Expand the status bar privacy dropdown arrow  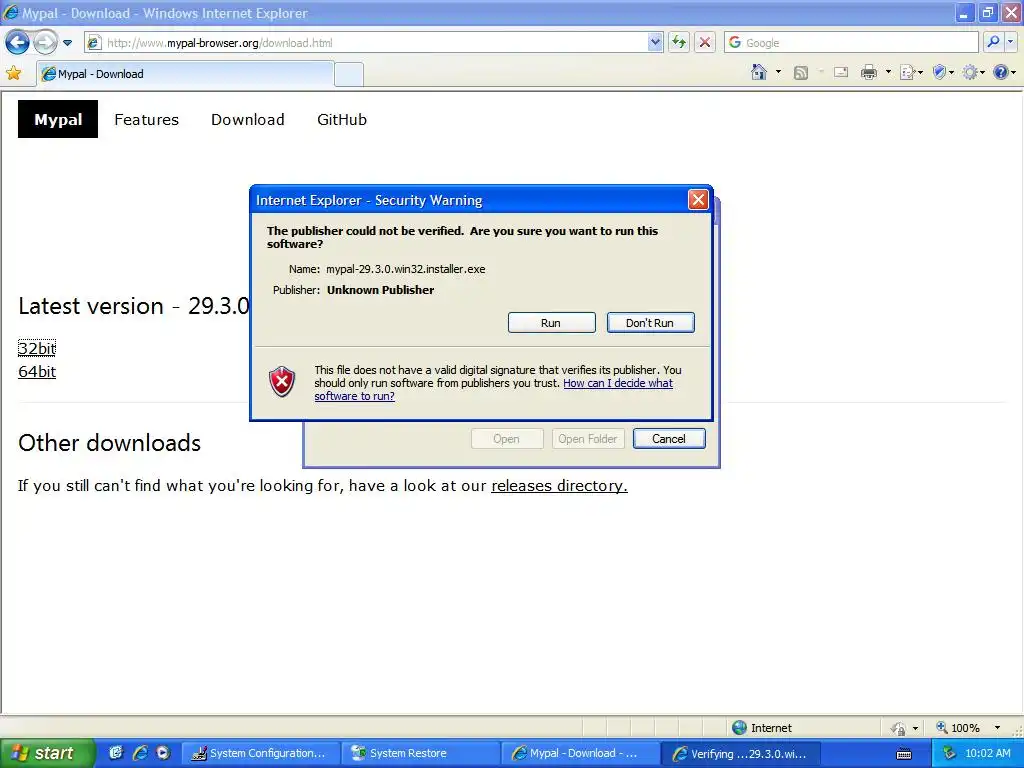point(915,728)
